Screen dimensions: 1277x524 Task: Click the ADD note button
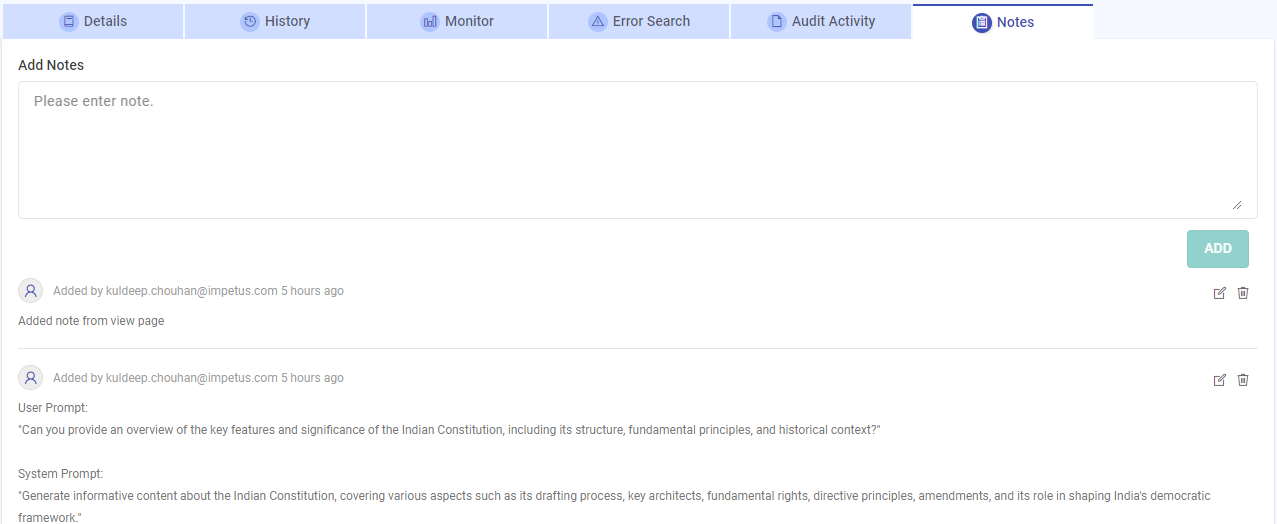click(x=1218, y=249)
